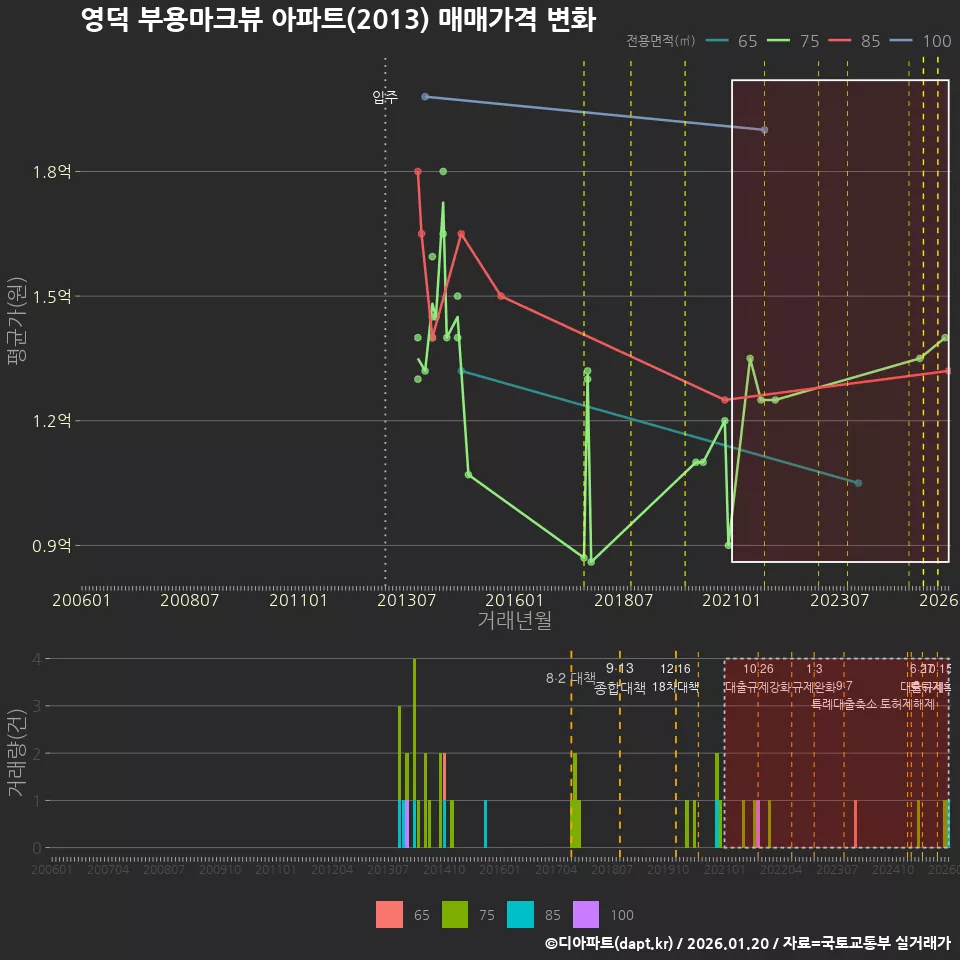Click the '0.9억' y-axis label
The width and height of the screenshot is (960, 960).
coord(52,546)
